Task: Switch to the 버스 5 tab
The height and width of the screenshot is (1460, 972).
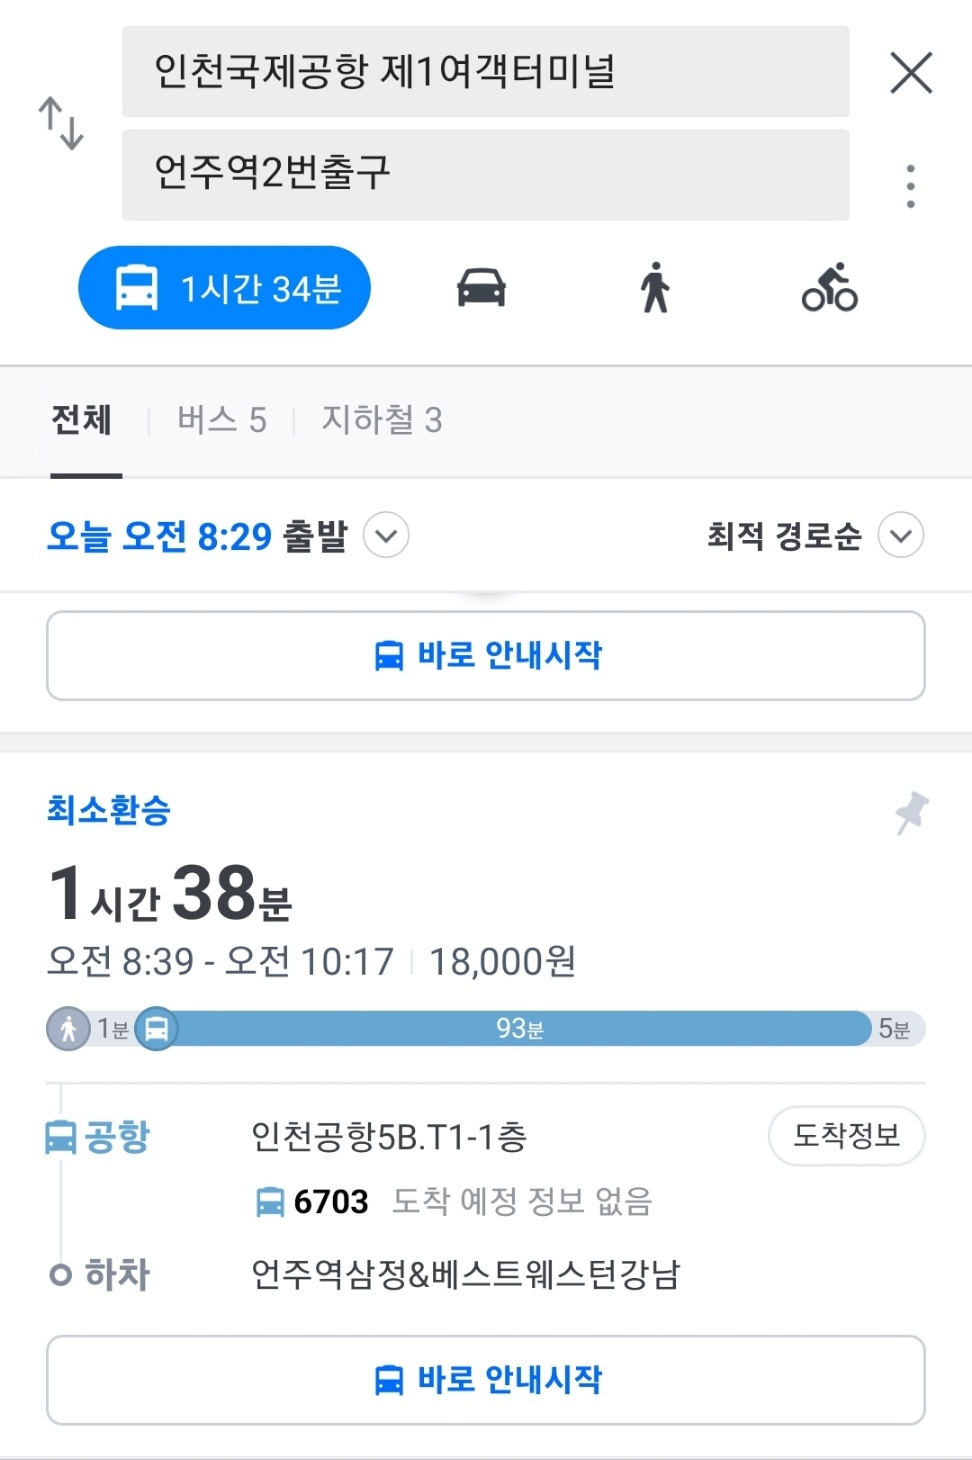Action: [x=222, y=420]
